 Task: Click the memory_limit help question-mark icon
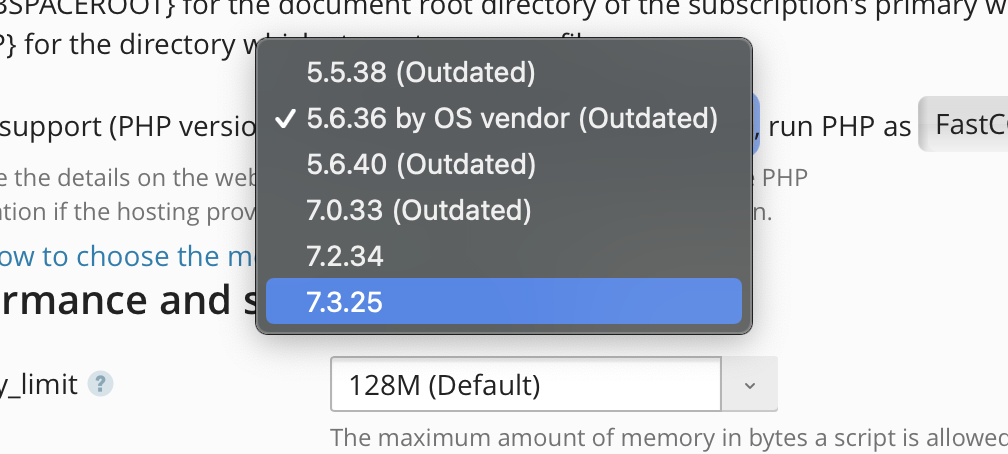click(98, 384)
